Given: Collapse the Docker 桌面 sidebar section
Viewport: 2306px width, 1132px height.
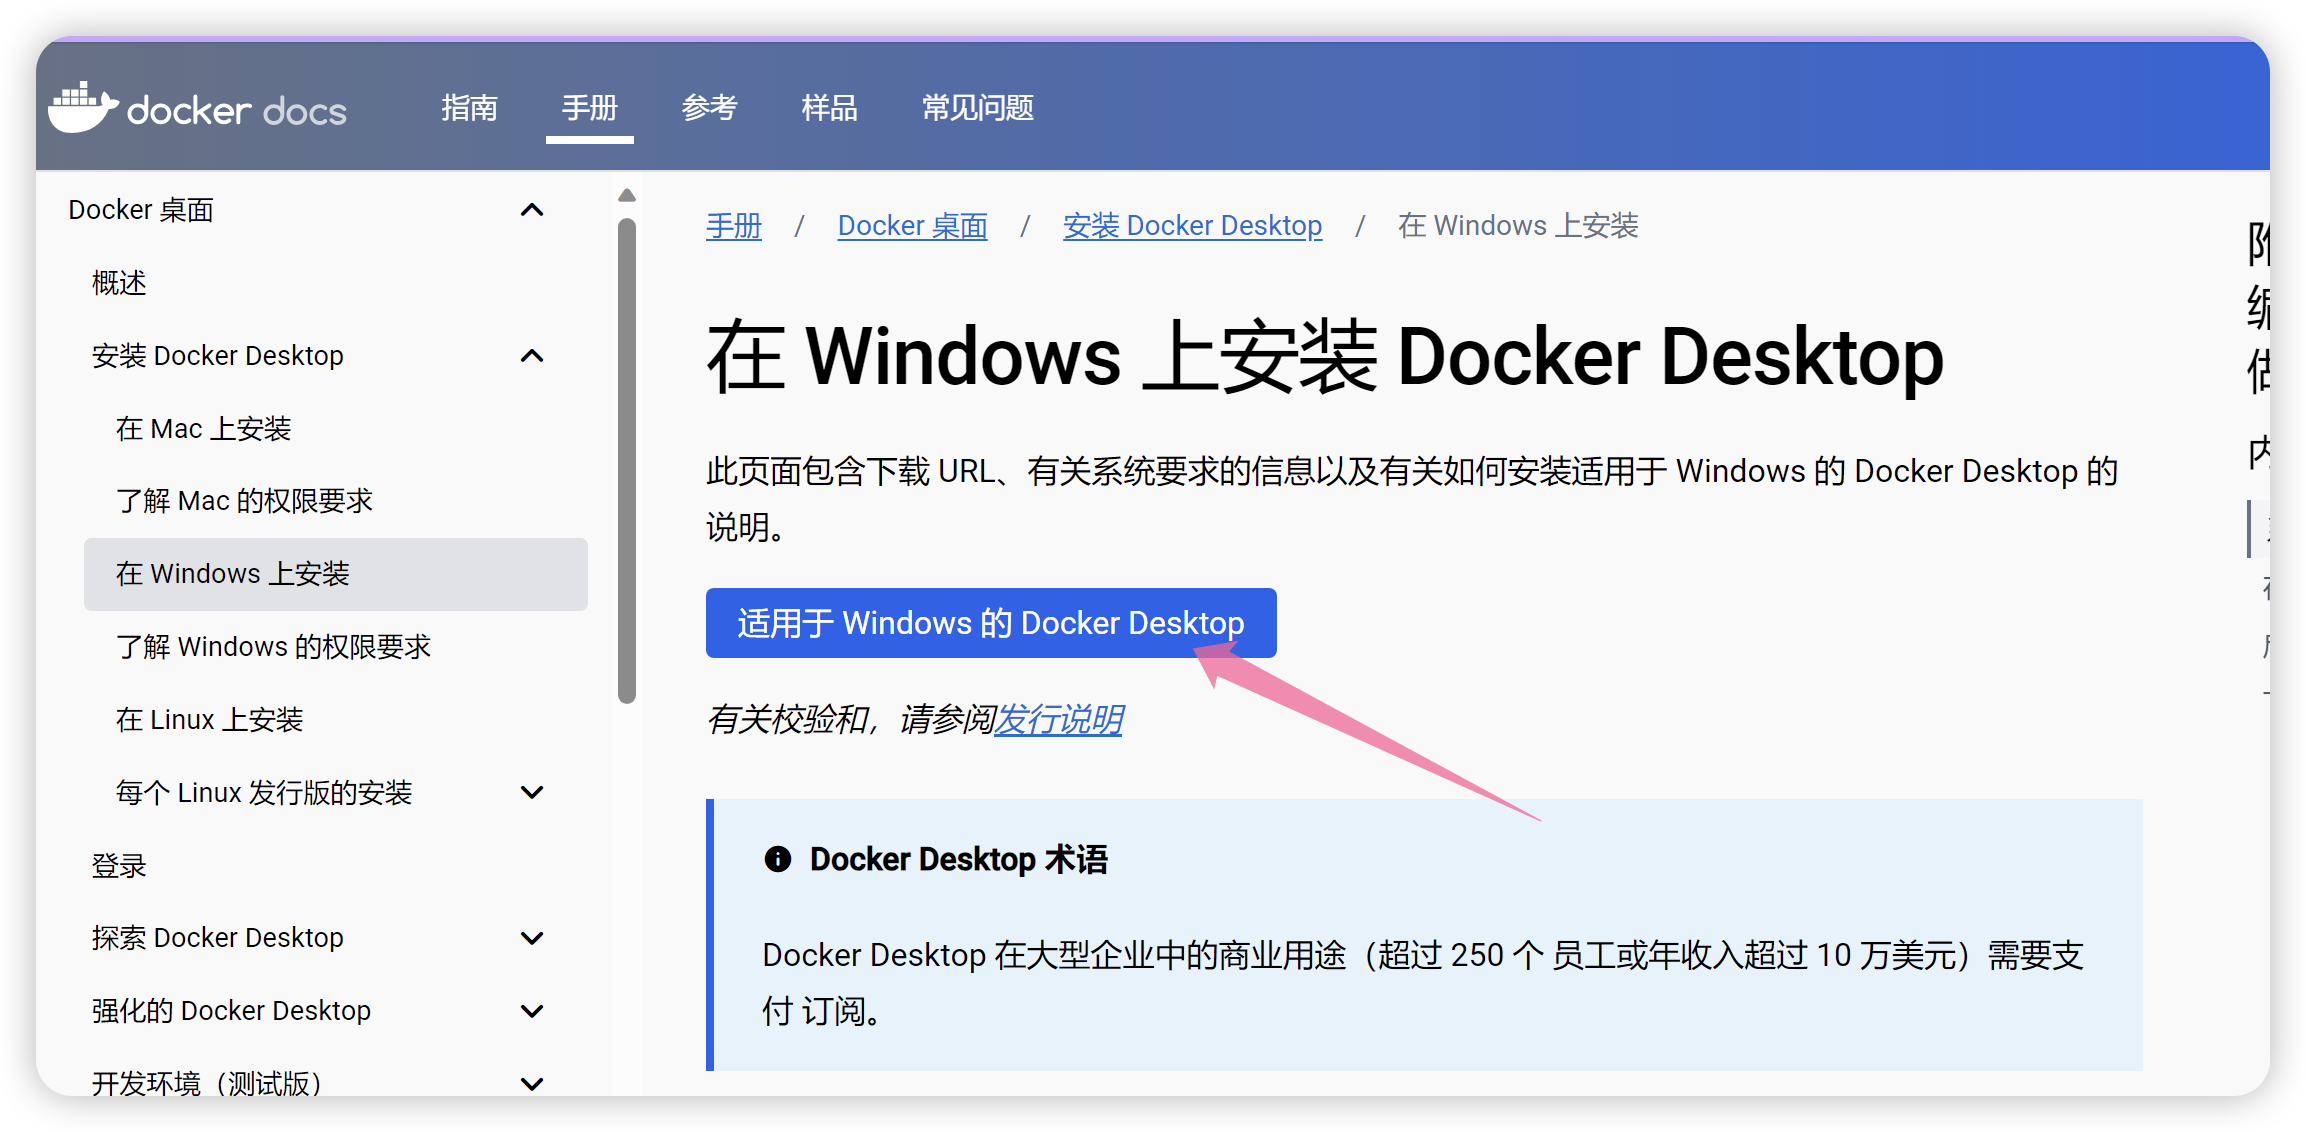Looking at the screenshot, I should [x=533, y=209].
